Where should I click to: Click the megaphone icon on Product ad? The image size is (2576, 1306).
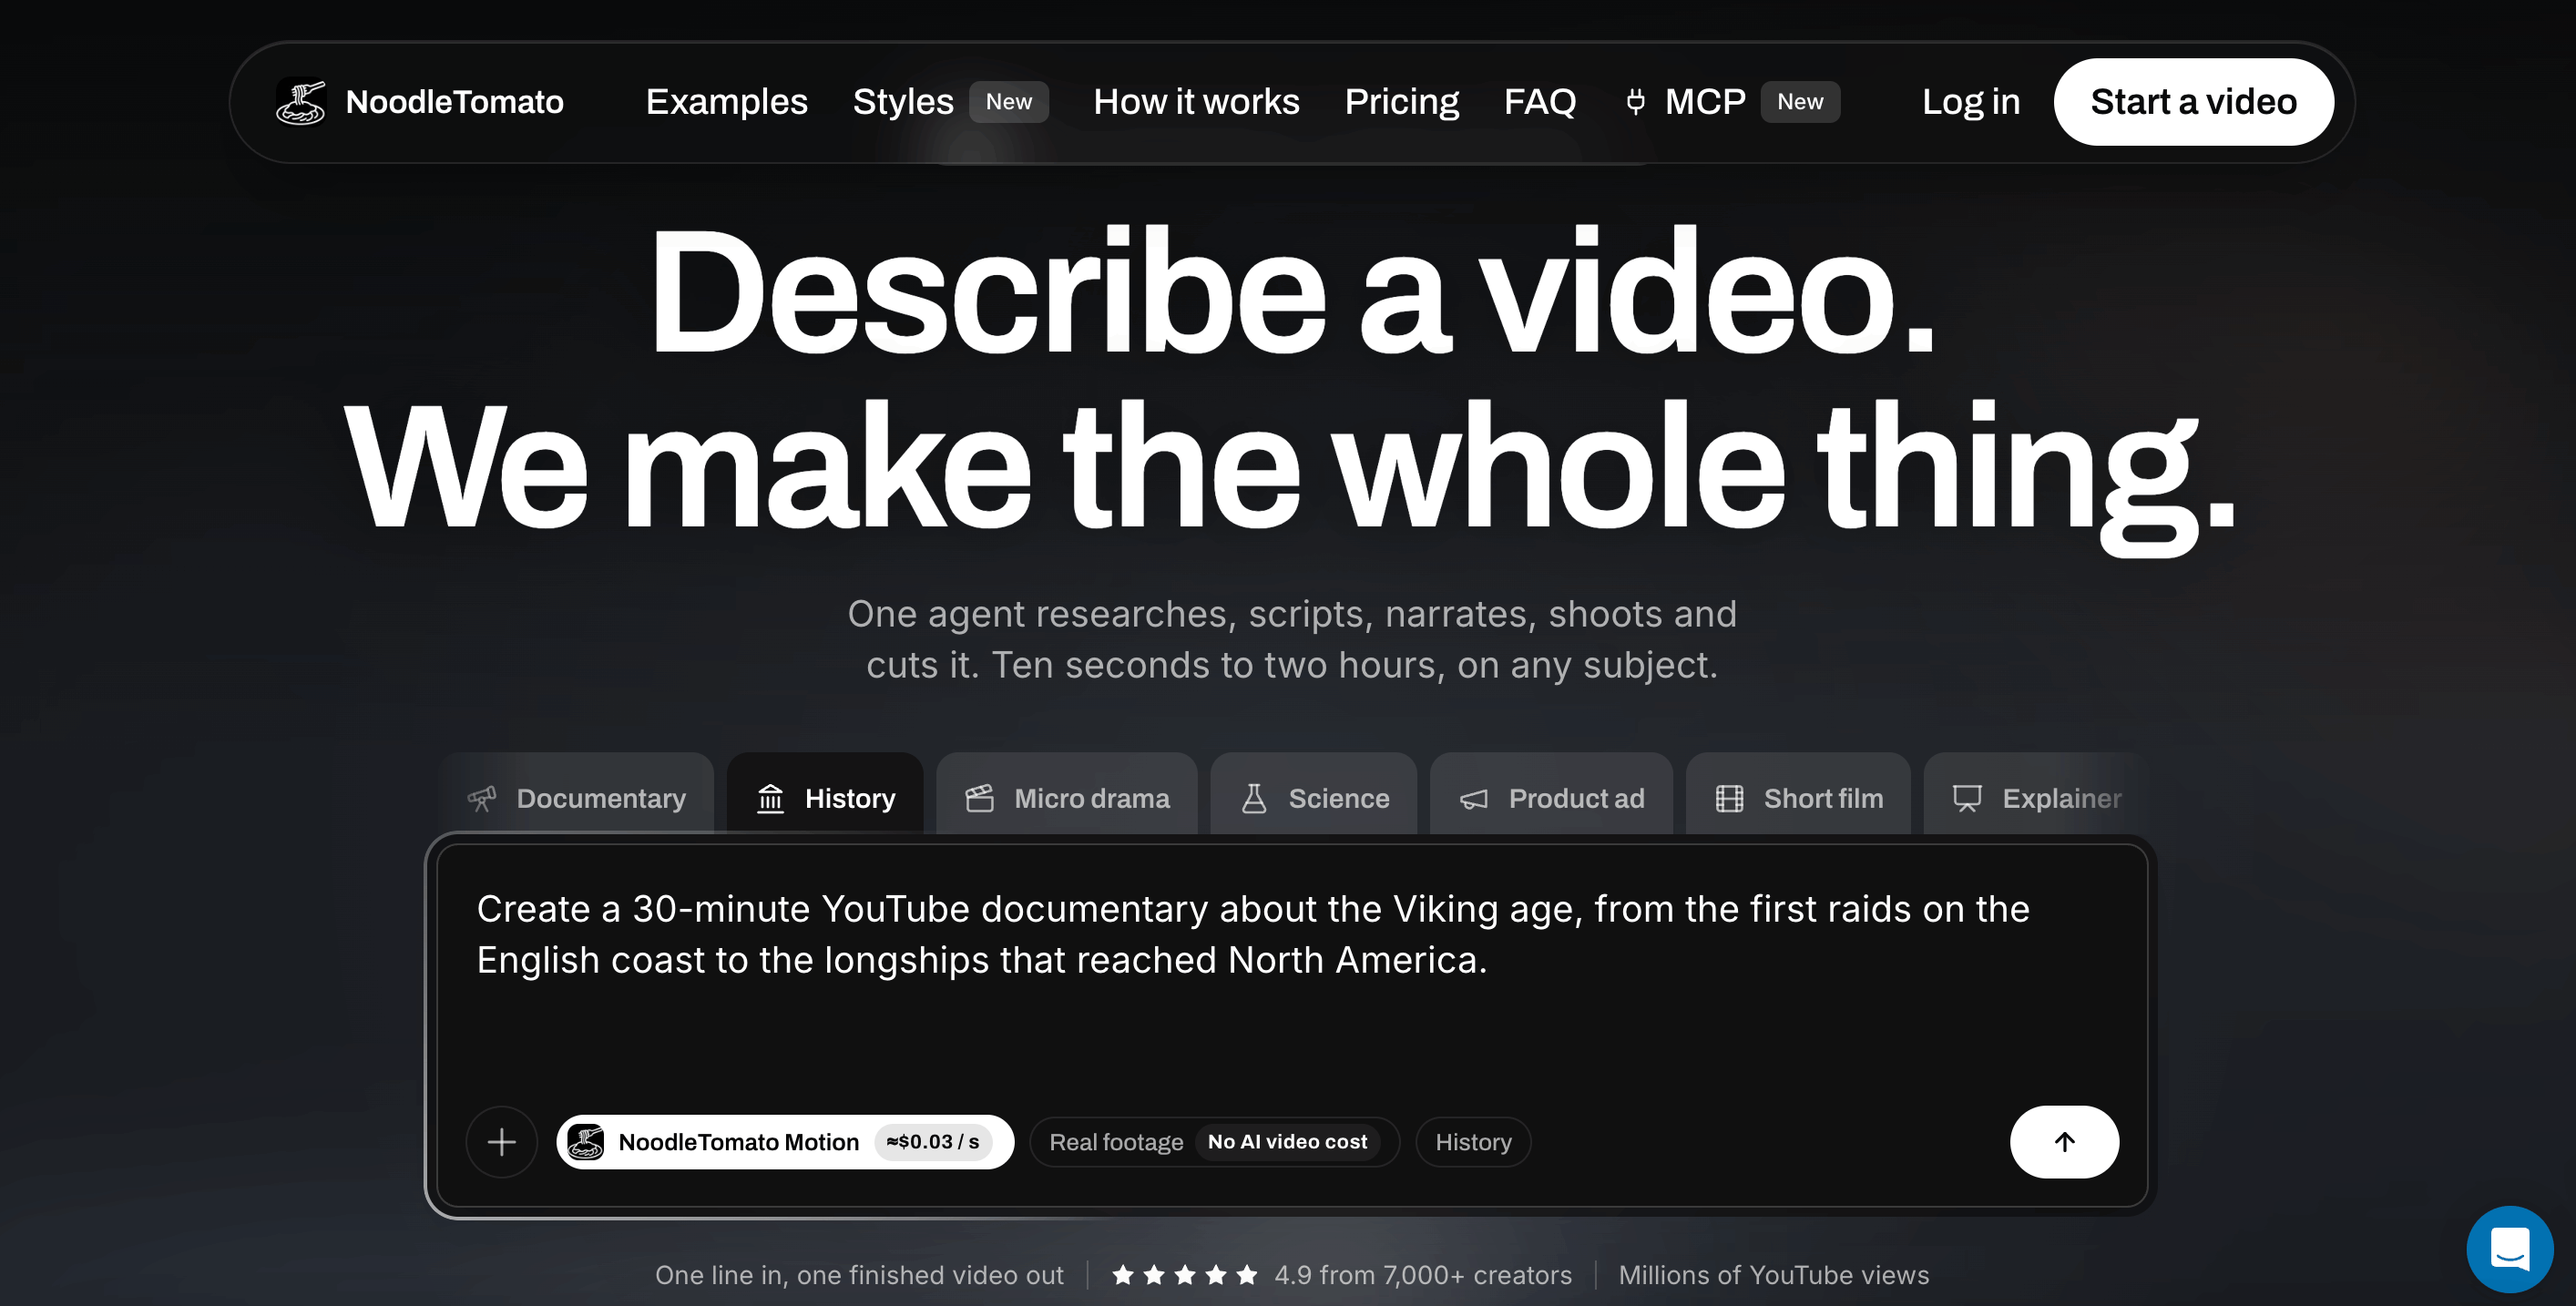click(1474, 799)
